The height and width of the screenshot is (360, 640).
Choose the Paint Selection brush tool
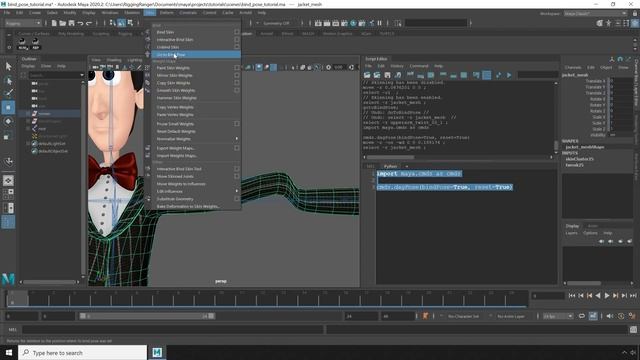click(8, 93)
